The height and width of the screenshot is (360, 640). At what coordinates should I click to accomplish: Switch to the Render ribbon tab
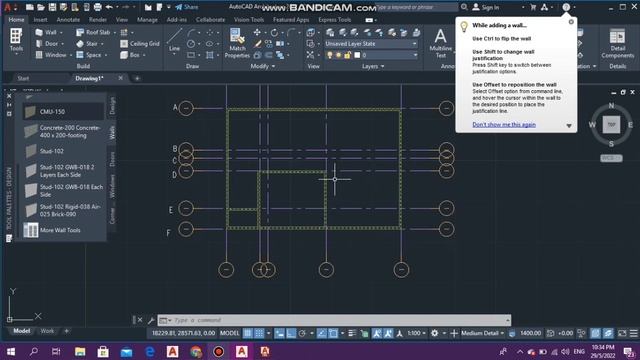98,20
